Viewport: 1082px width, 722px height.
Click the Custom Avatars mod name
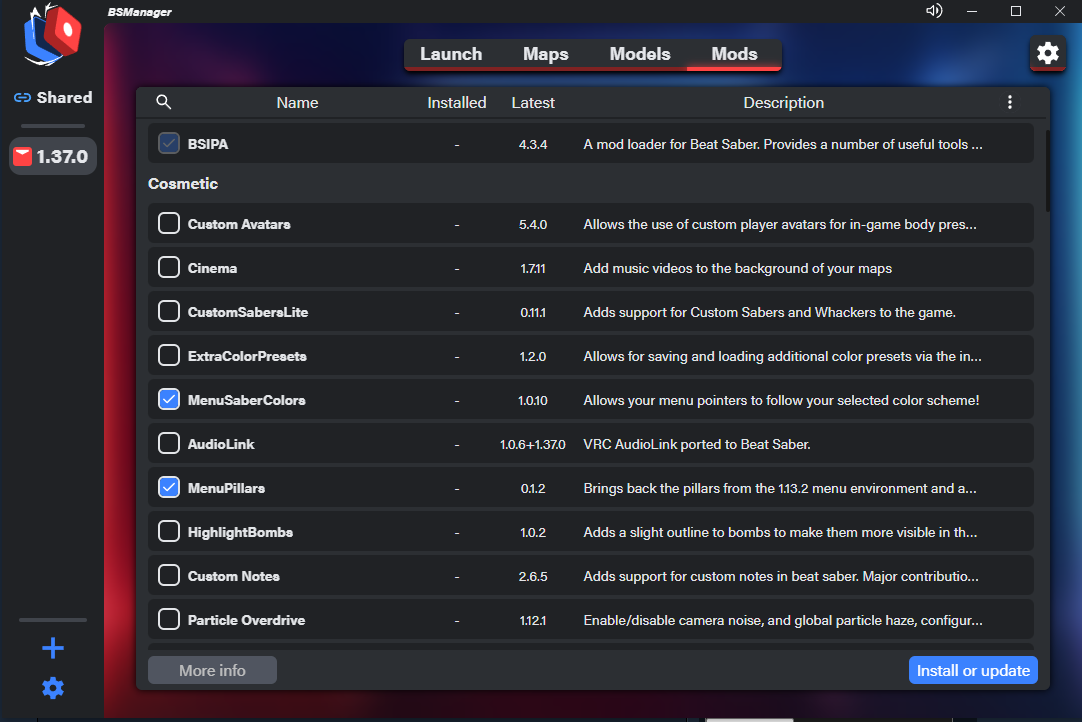tap(239, 224)
